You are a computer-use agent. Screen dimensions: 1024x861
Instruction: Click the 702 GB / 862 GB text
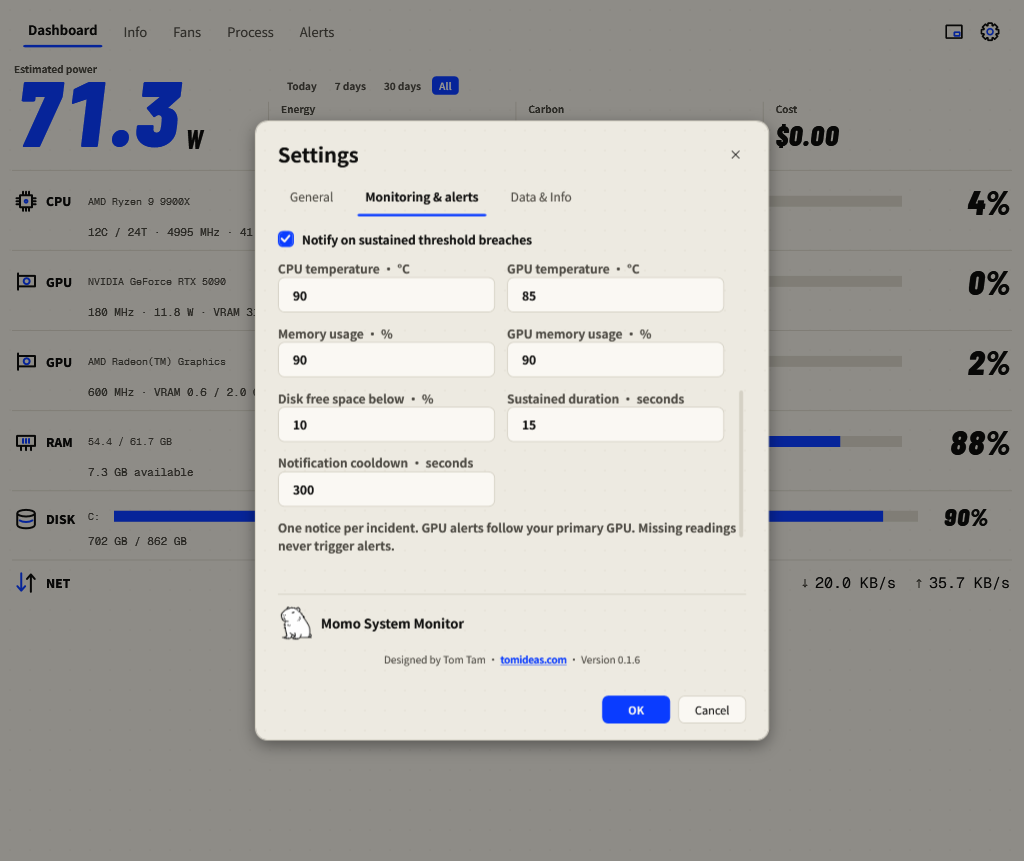(x=137, y=541)
